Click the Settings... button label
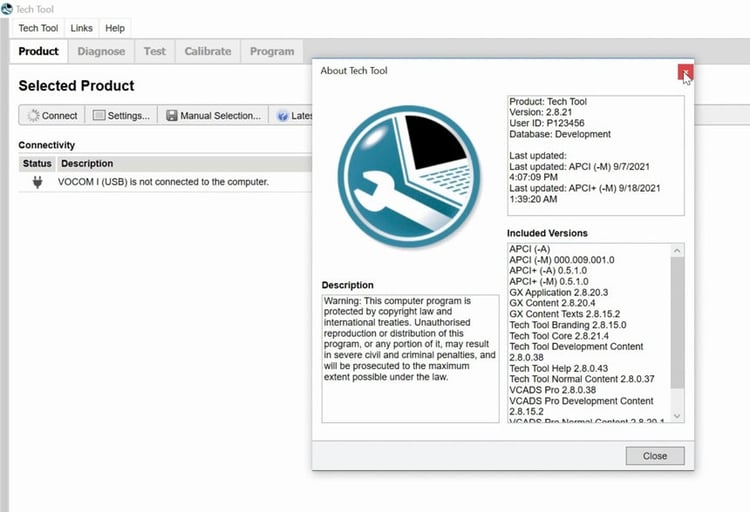Image resolution: width=750 pixels, height=512 pixels. coord(129,116)
